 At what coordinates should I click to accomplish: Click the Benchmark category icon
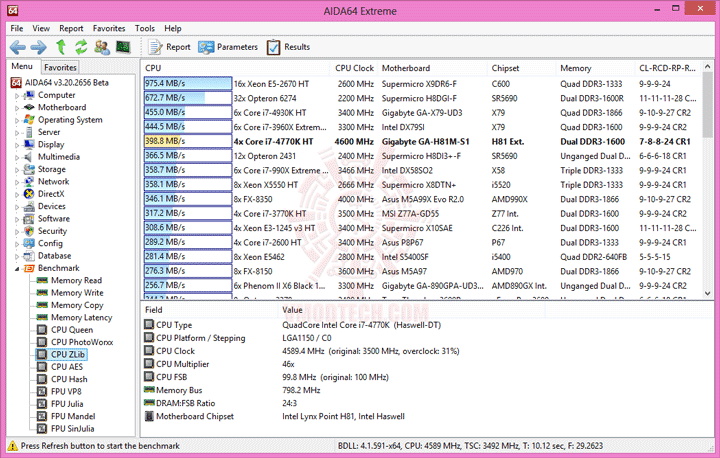coord(29,268)
